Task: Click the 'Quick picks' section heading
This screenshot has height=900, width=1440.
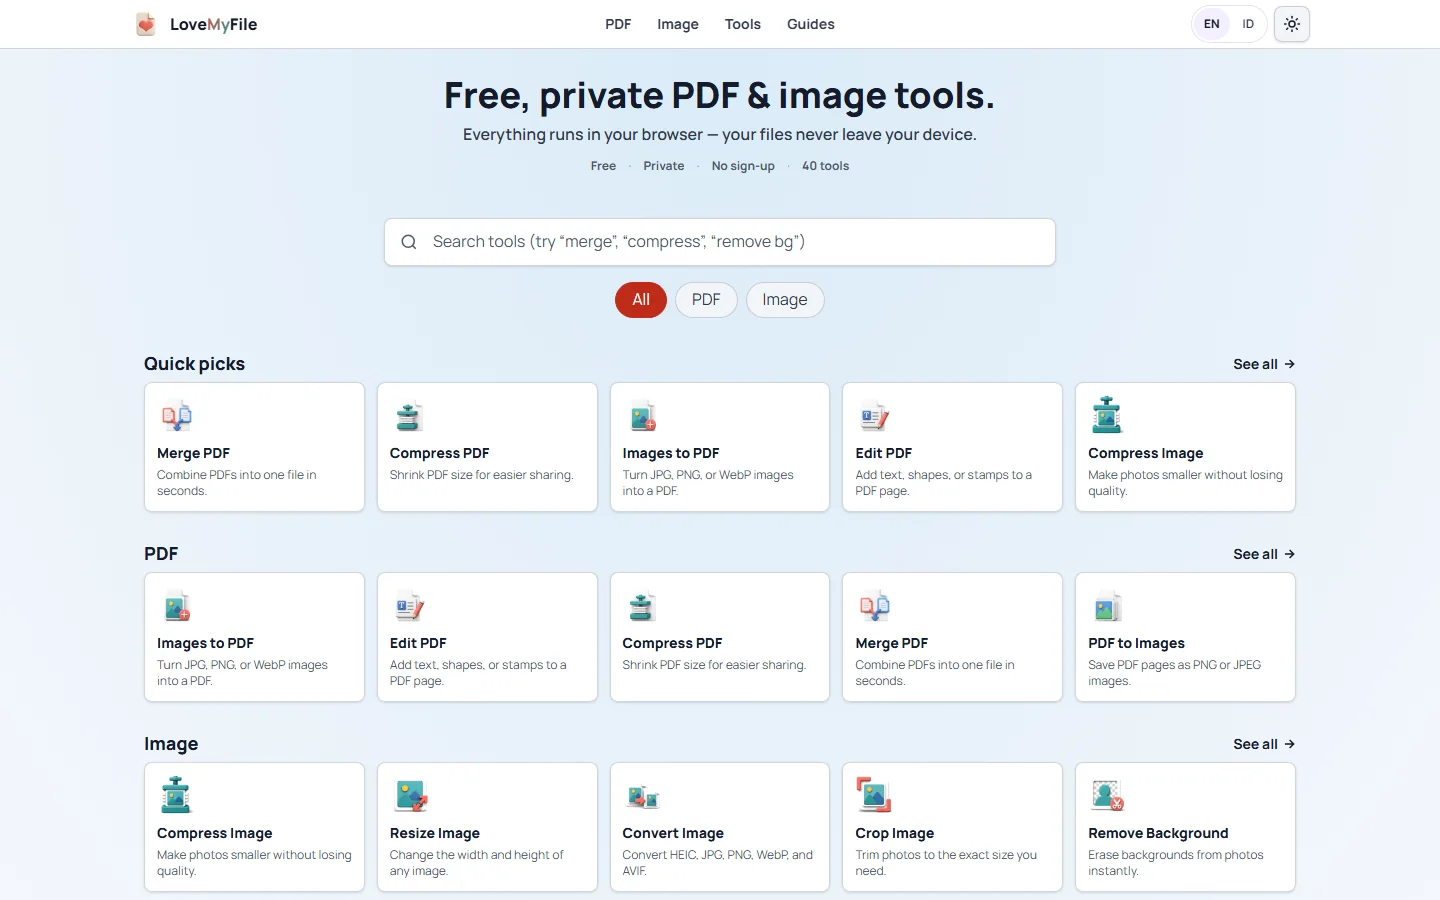Action: (194, 364)
